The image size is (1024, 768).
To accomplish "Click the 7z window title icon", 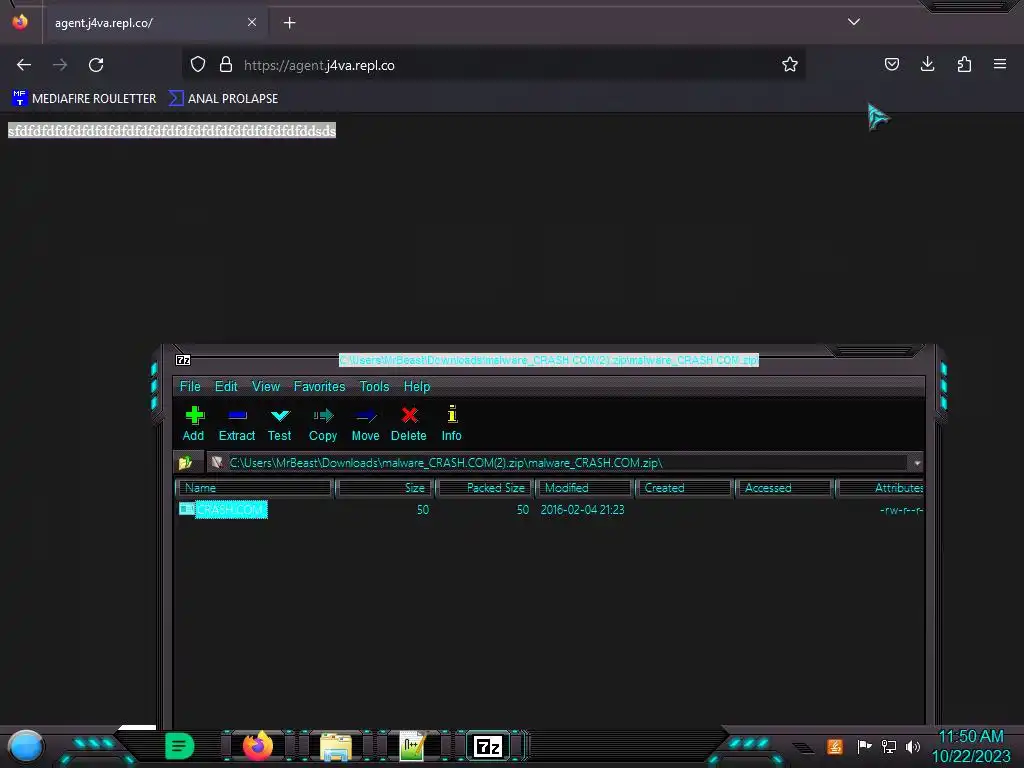I will [x=183, y=360].
